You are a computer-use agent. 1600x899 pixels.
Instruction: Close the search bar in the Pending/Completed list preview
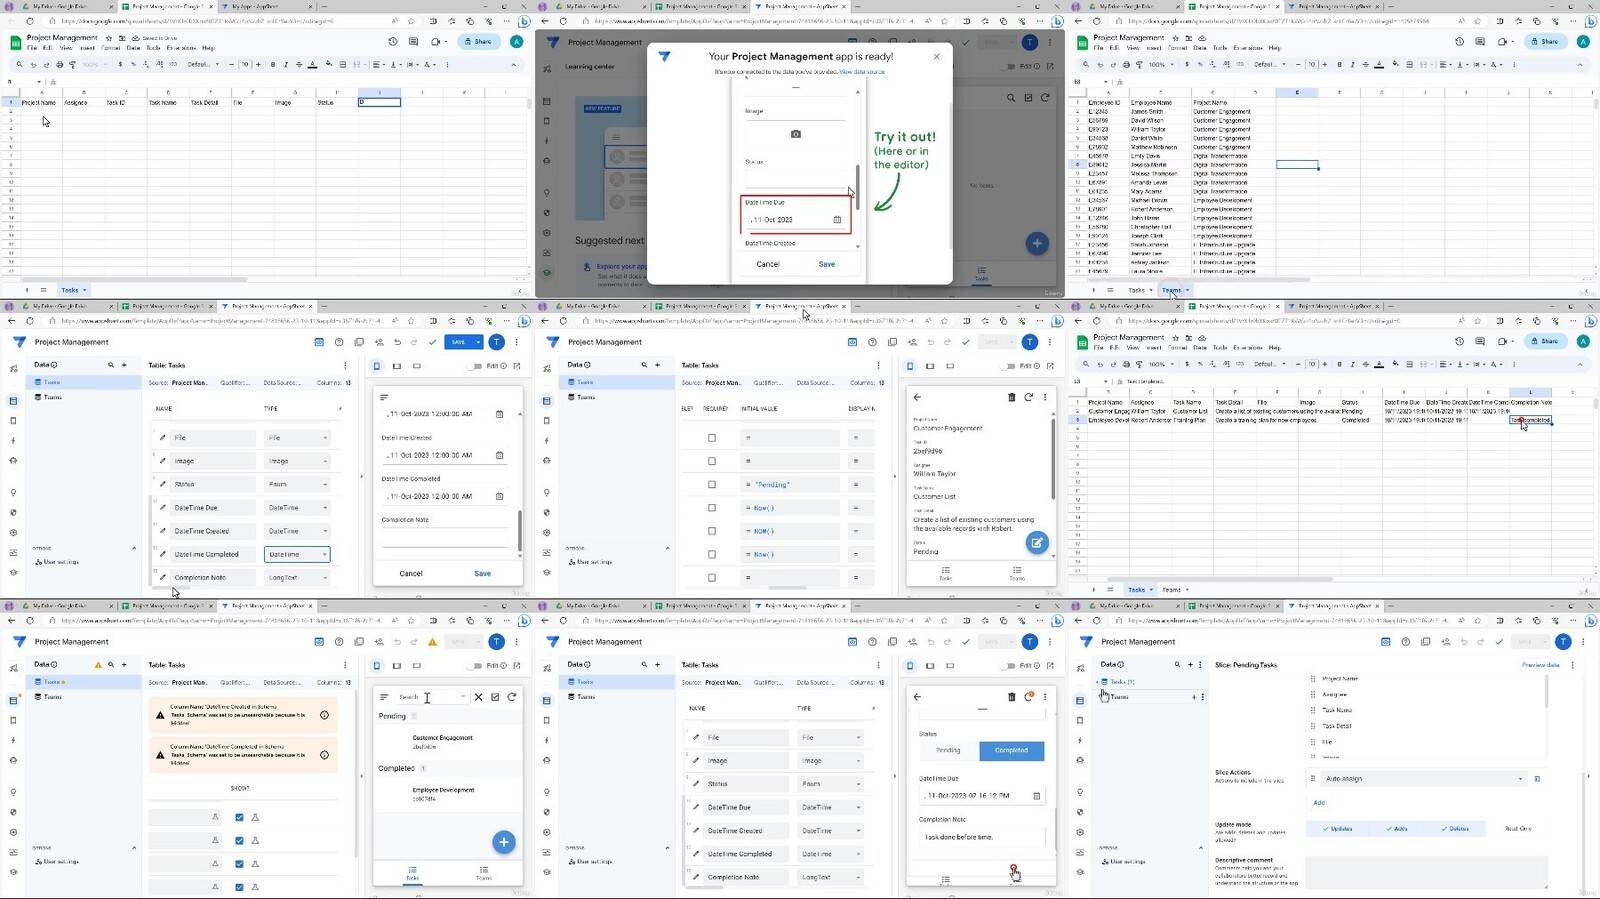(478, 697)
